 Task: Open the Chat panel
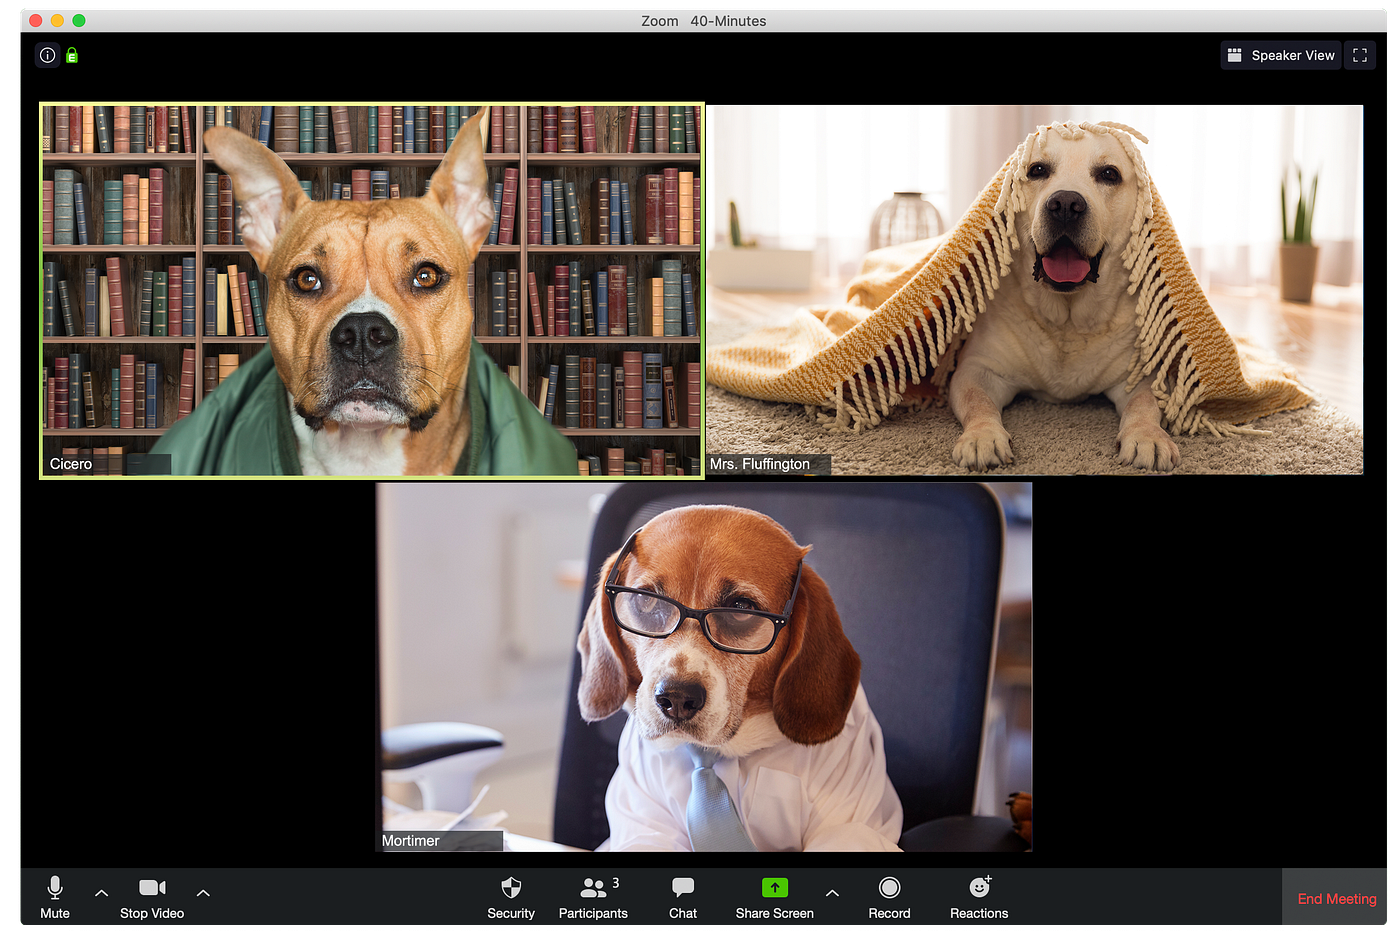(682, 897)
